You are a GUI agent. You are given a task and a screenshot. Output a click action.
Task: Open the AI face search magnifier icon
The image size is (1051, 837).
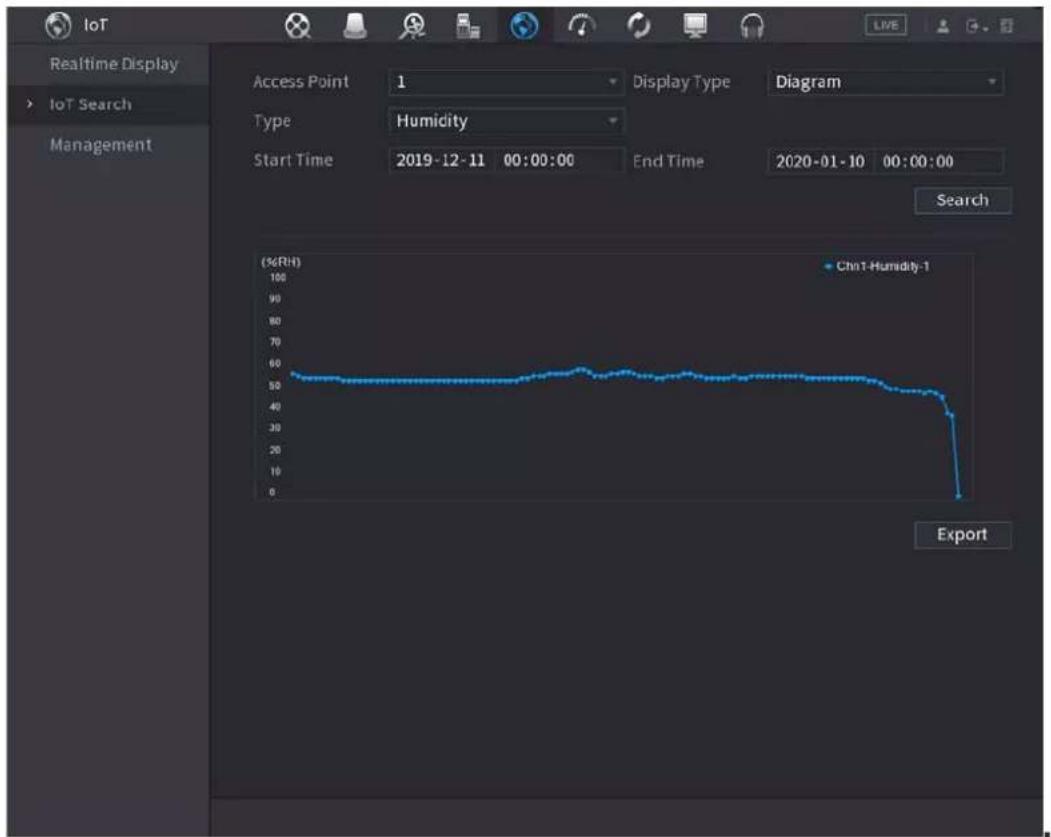tap(412, 26)
